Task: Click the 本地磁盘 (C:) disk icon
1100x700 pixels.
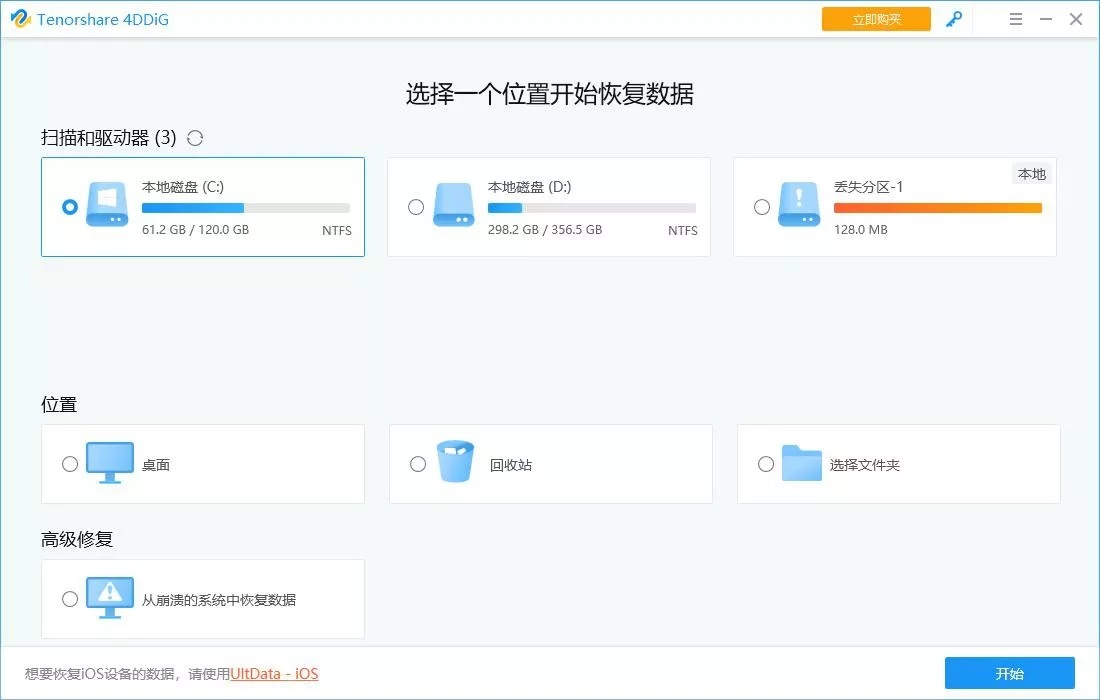Action: tap(107, 206)
